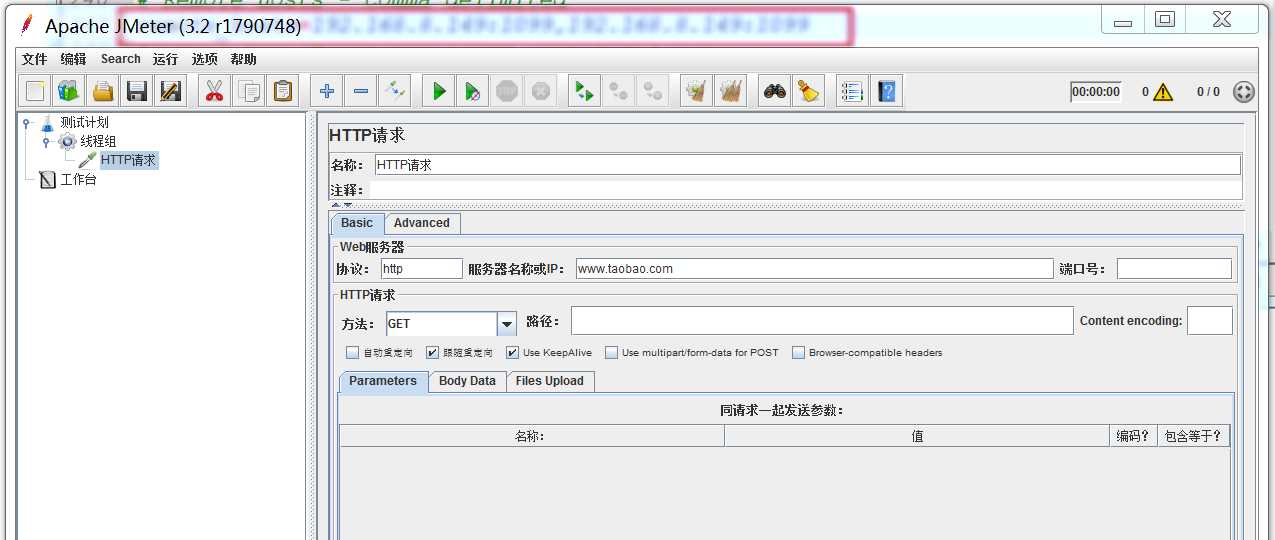This screenshot has height=540, width=1275.
Task: Start all remote engines
Action: (x=584, y=92)
